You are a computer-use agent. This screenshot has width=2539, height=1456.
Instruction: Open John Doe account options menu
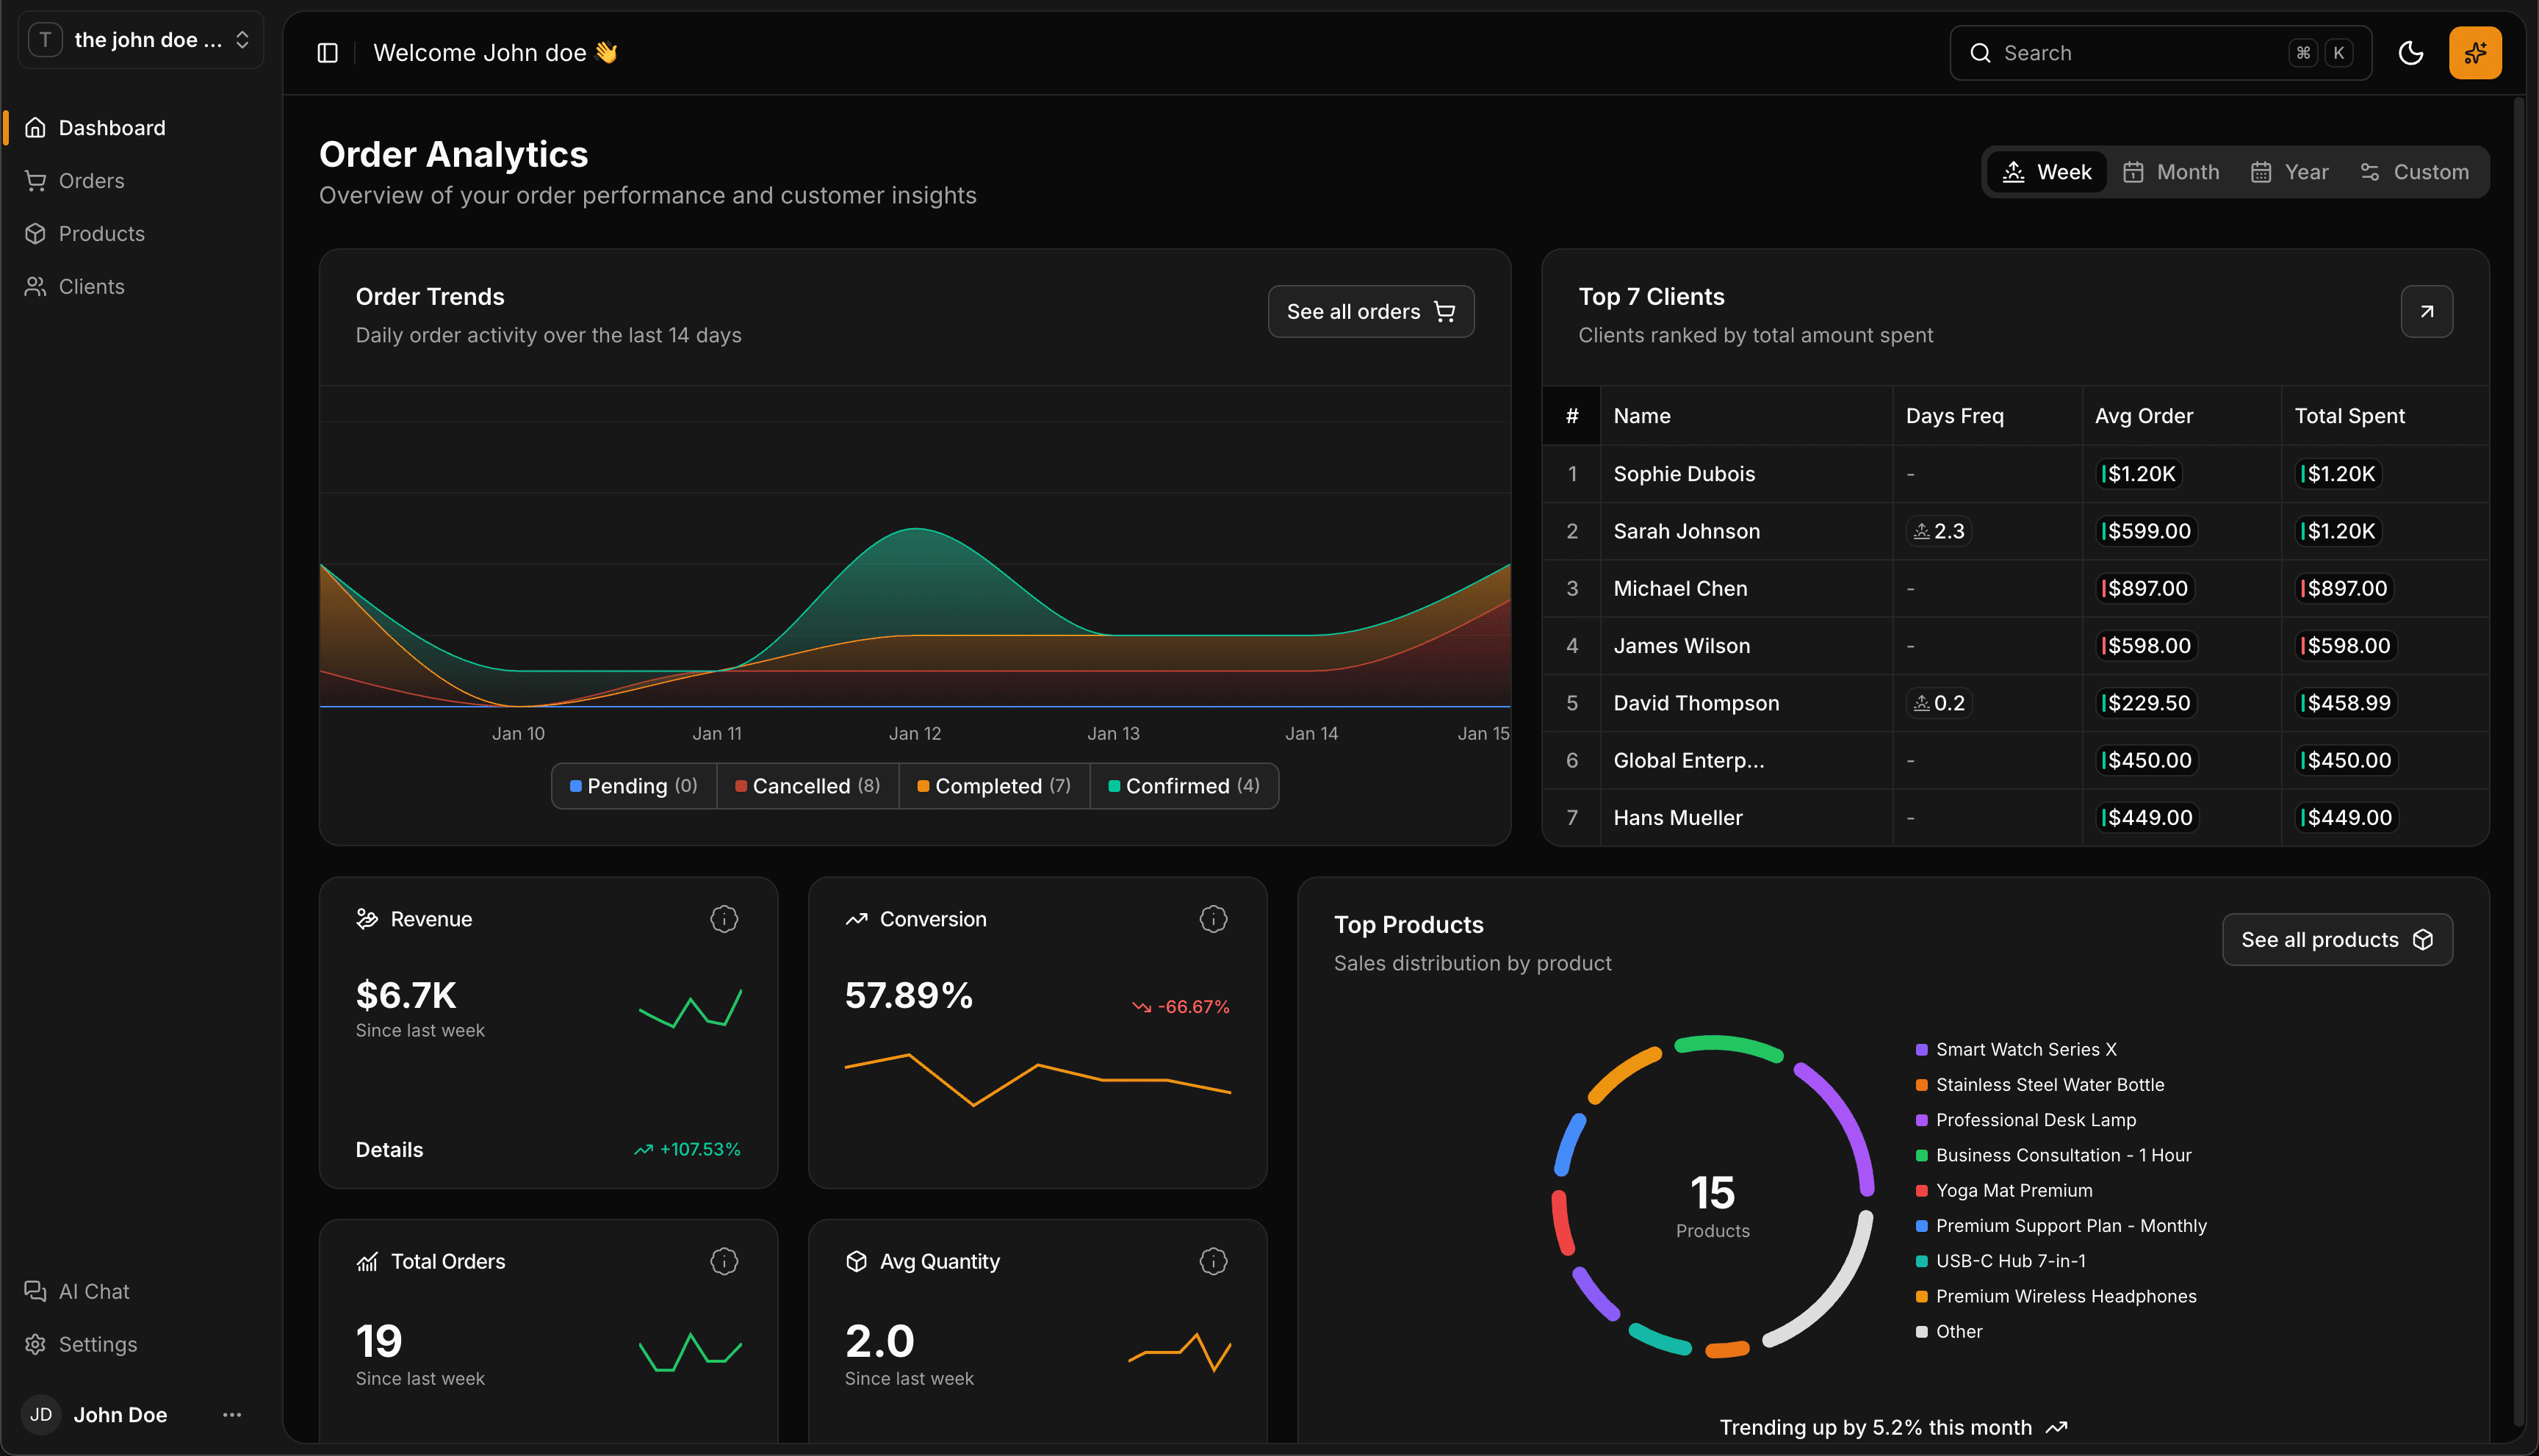[231, 1414]
